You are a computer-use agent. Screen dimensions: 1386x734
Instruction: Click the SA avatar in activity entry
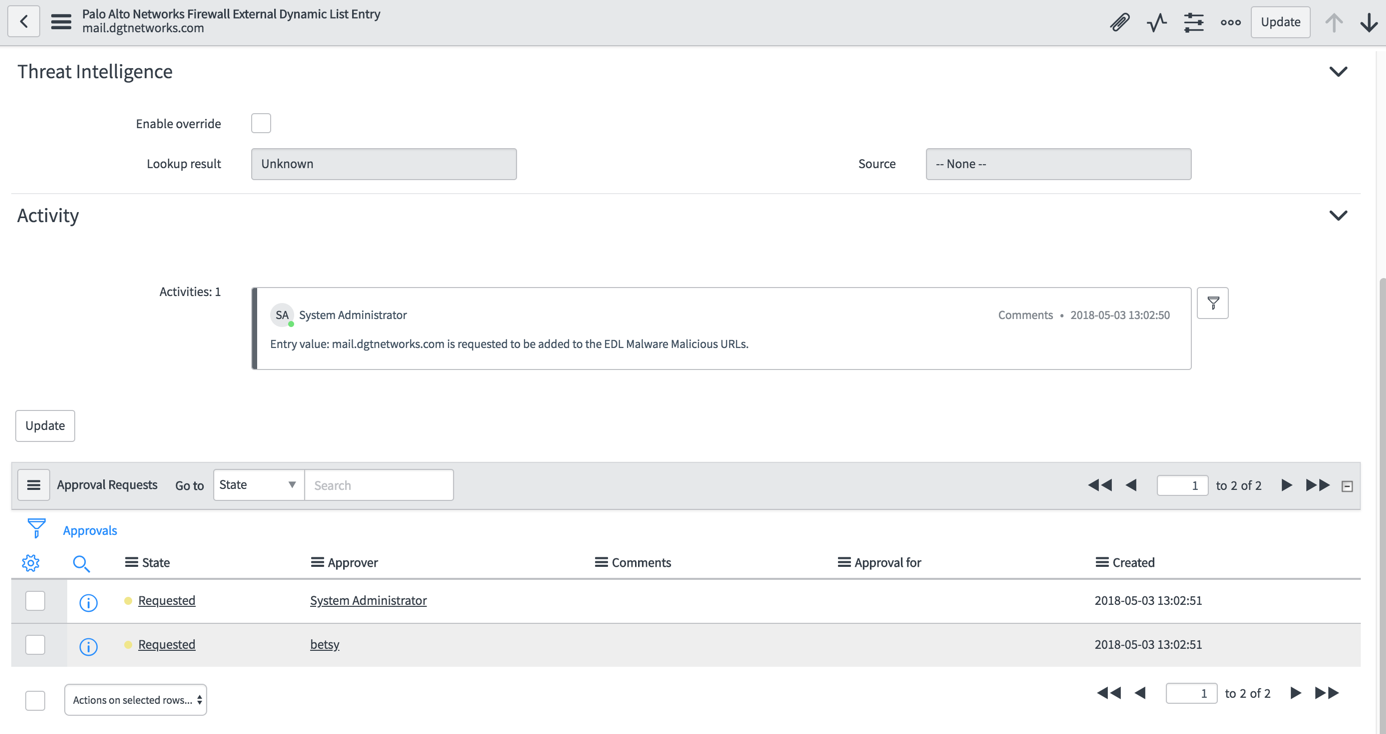pos(282,315)
